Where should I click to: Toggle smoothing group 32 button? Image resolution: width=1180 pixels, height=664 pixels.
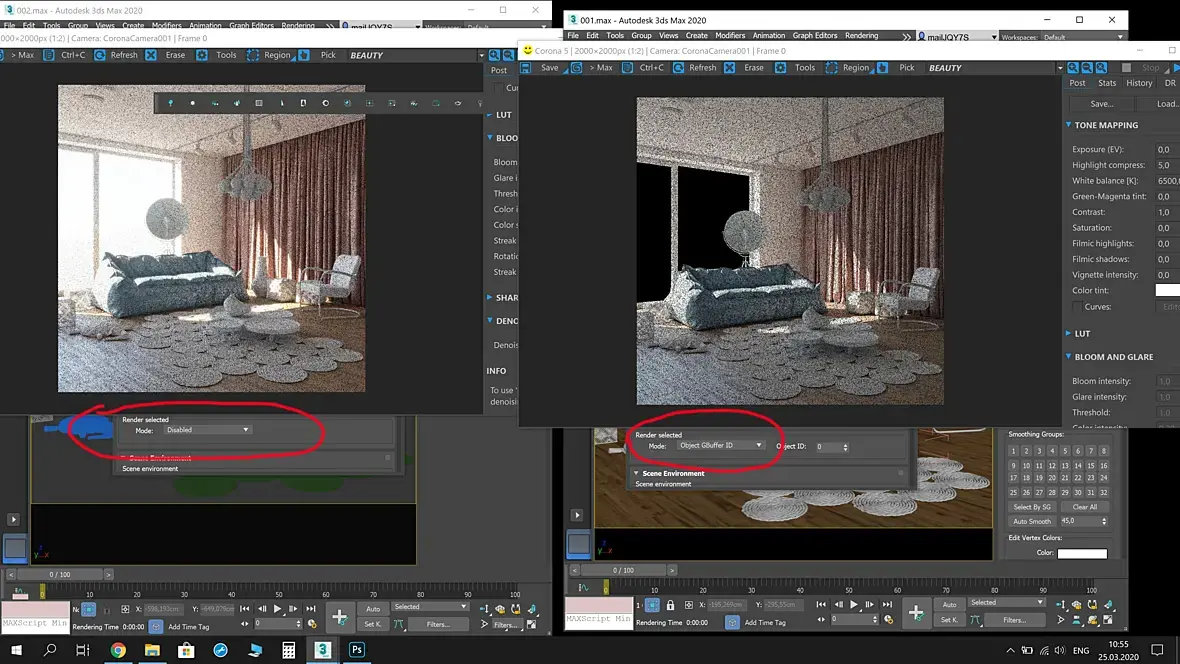click(x=1103, y=492)
